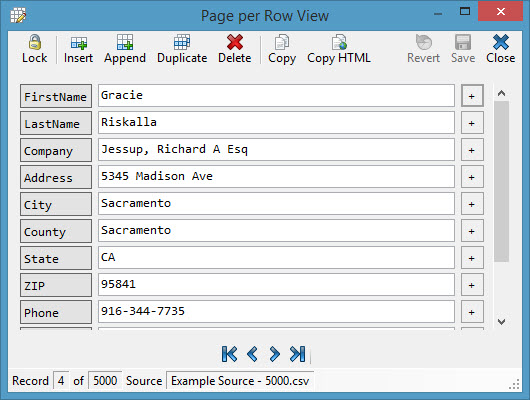Image resolution: width=530 pixels, height=400 pixels.
Task: Click the State label button
Action: 56,258
